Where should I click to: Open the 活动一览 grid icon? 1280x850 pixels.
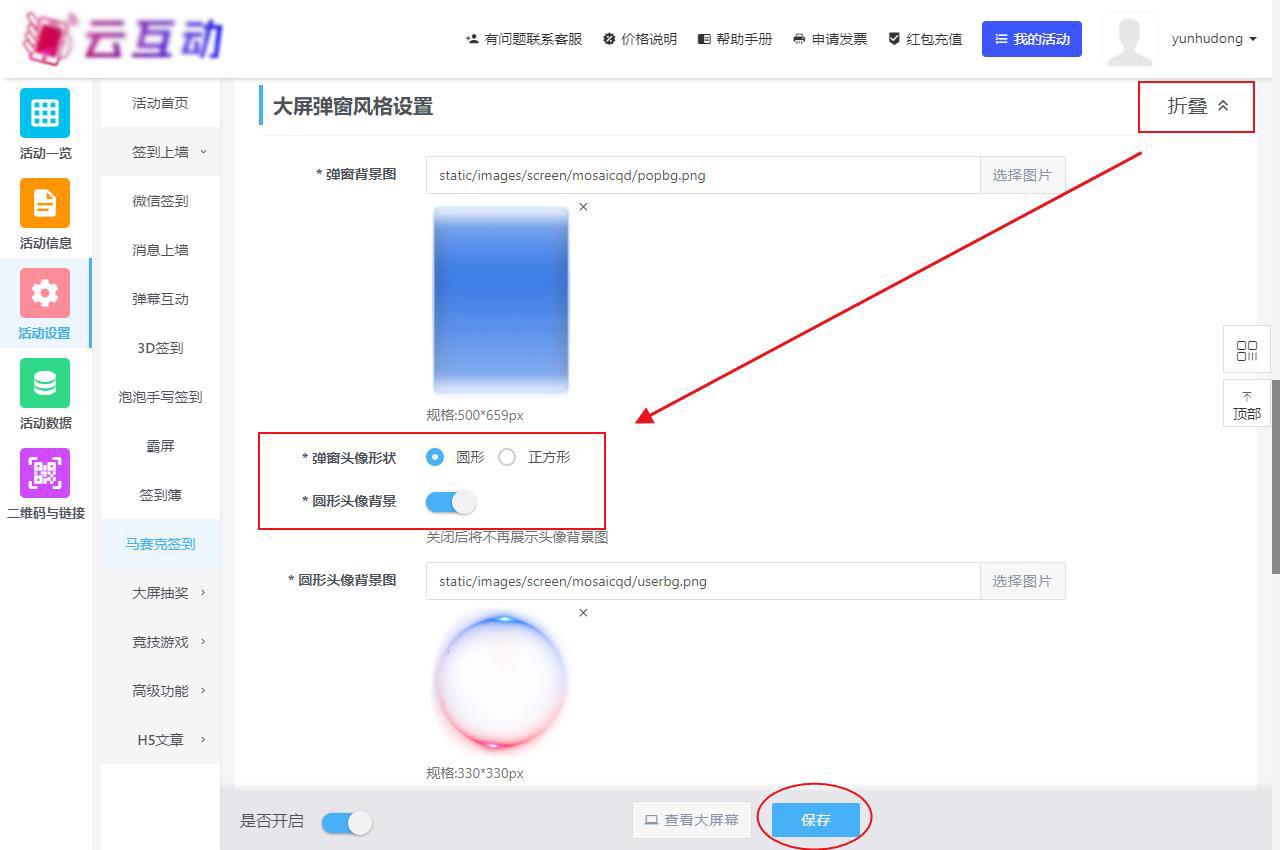(45, 113)
